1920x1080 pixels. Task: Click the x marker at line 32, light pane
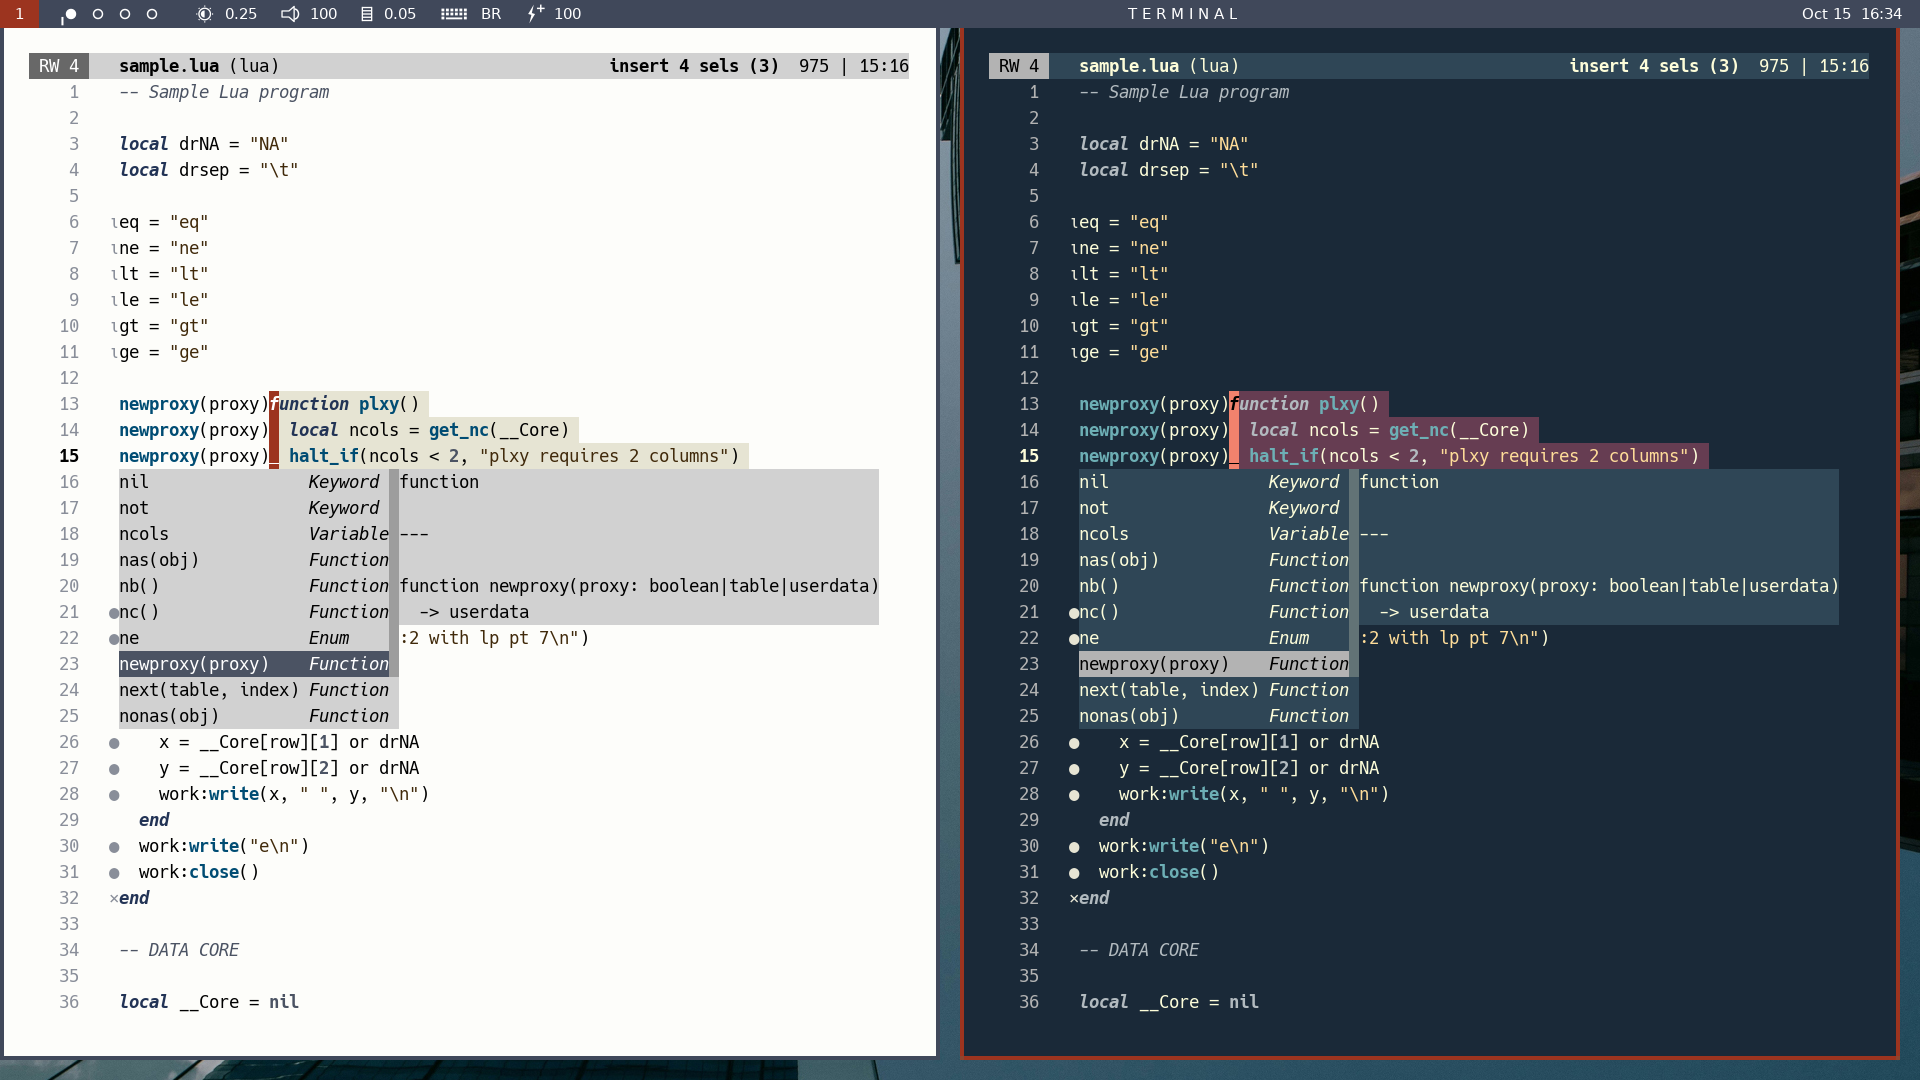point(114,898)
